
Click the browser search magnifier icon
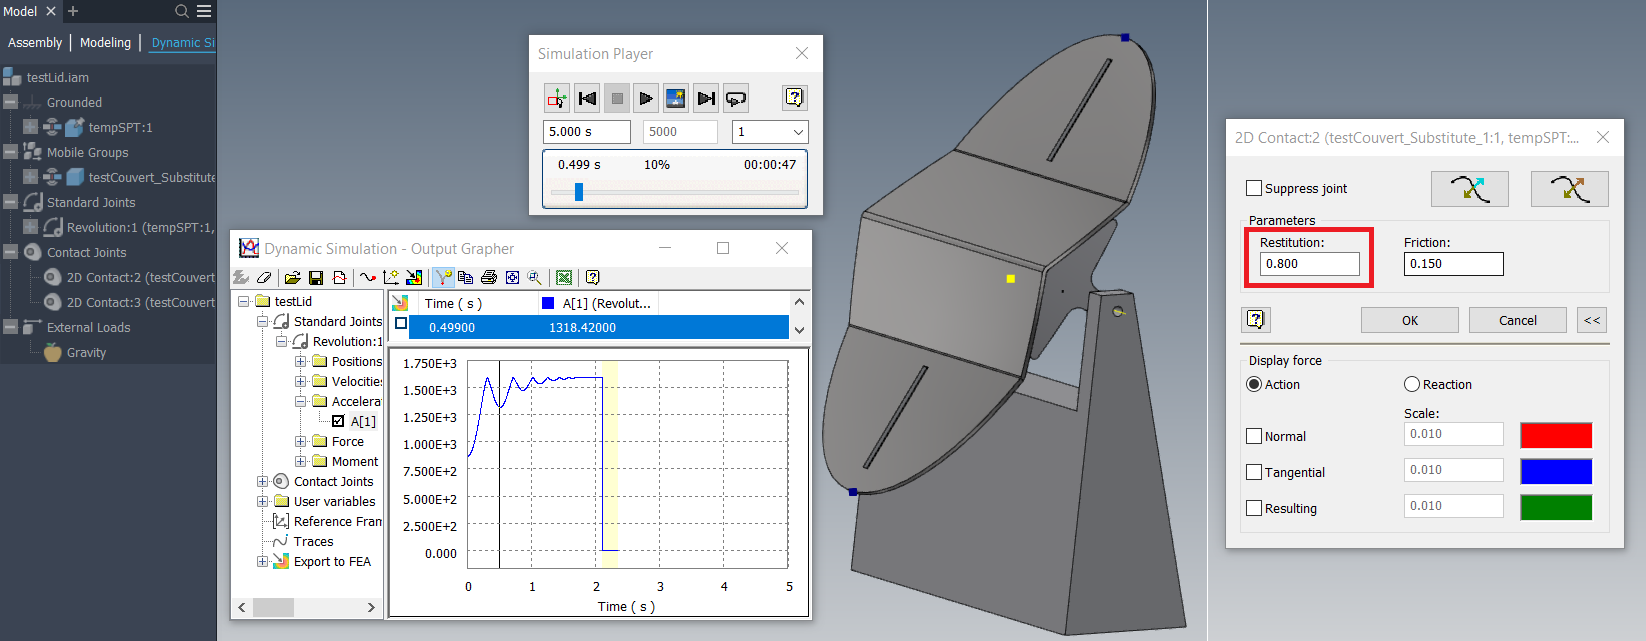(182, 11)
